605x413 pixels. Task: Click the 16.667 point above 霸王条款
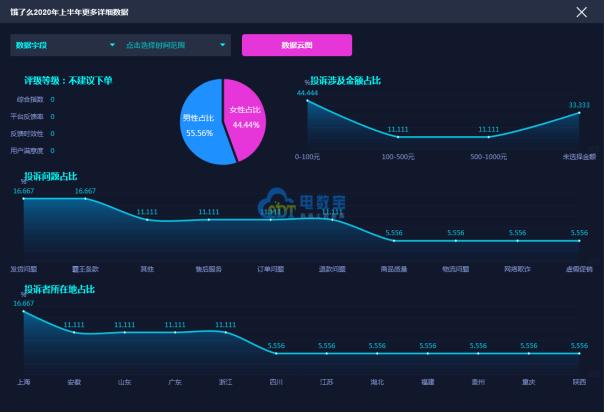[x=85, y=199]
